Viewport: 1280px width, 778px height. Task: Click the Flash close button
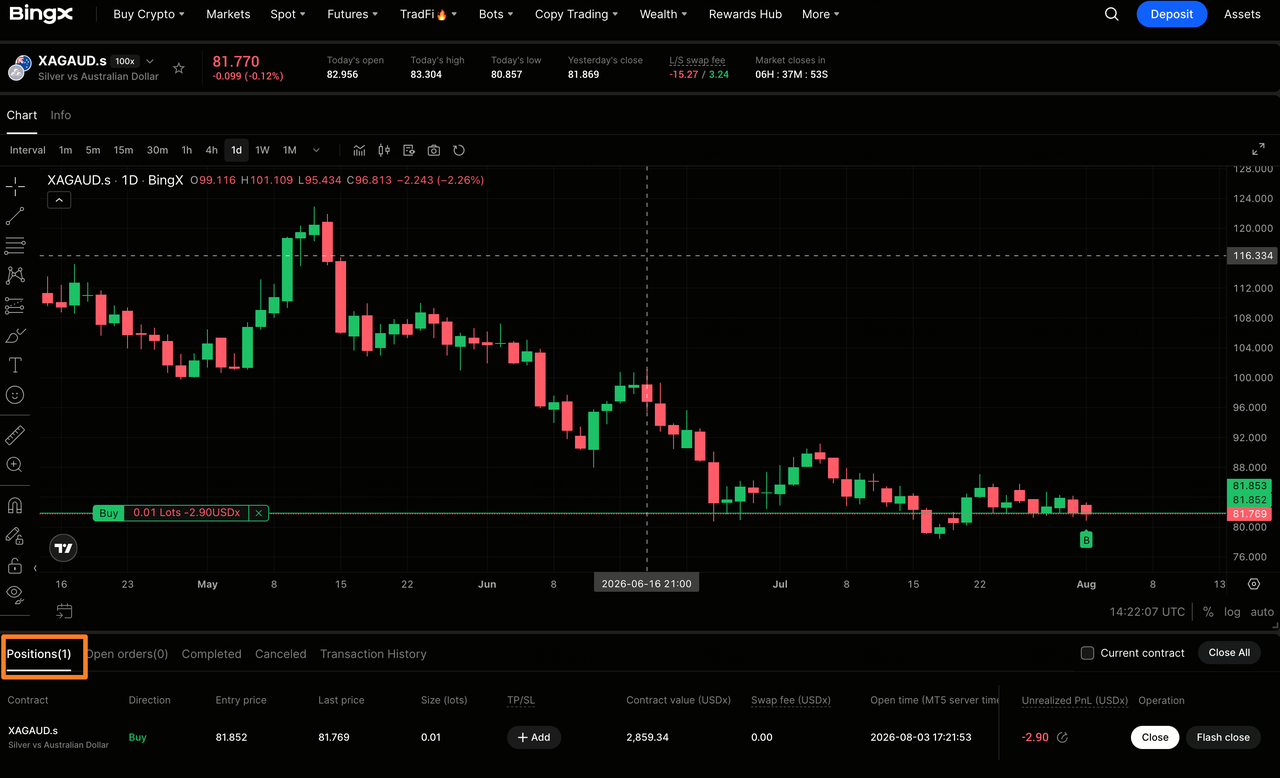click(1223, 737)
